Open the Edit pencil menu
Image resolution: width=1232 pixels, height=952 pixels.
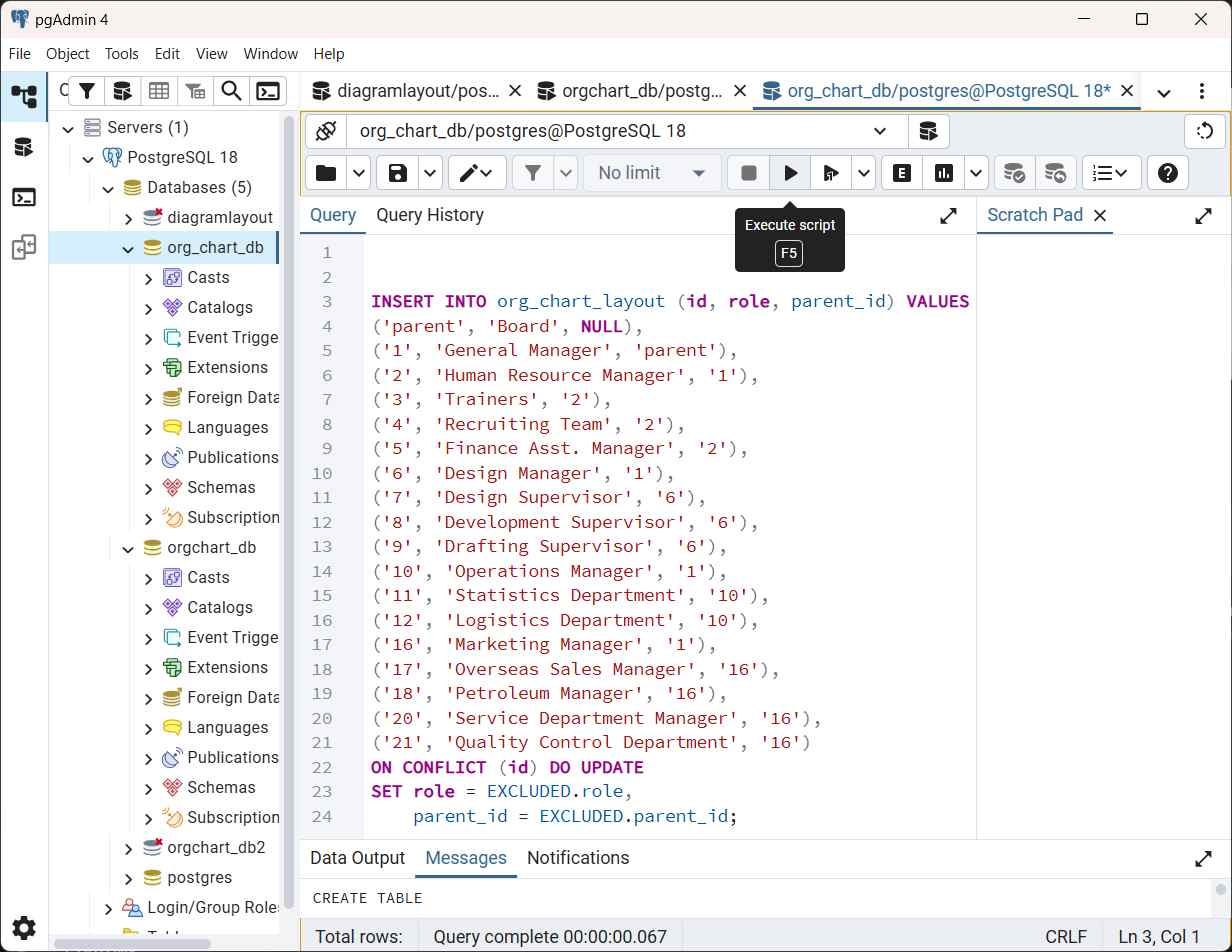476,173
